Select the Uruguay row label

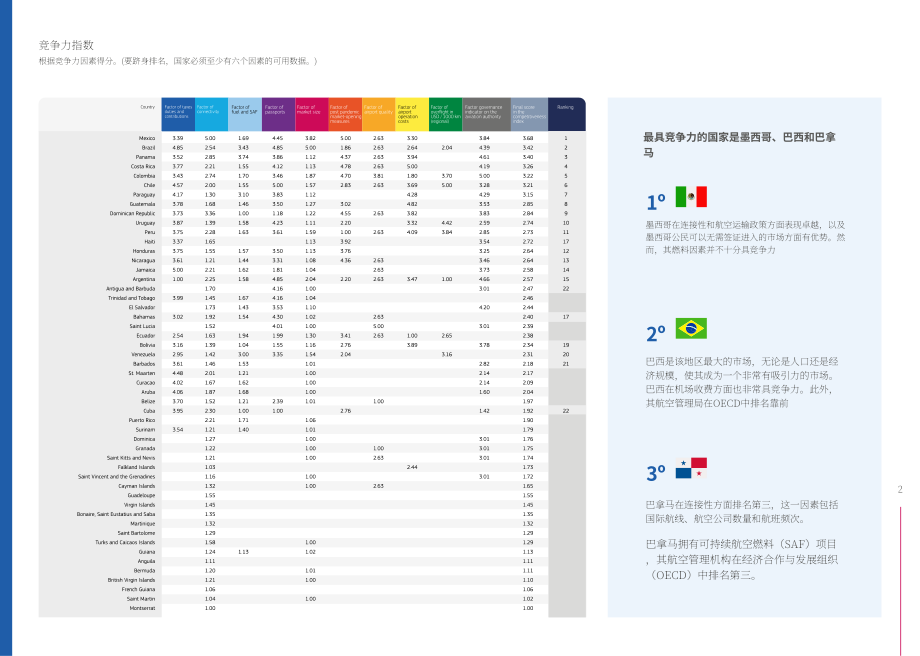click(146, 223)
